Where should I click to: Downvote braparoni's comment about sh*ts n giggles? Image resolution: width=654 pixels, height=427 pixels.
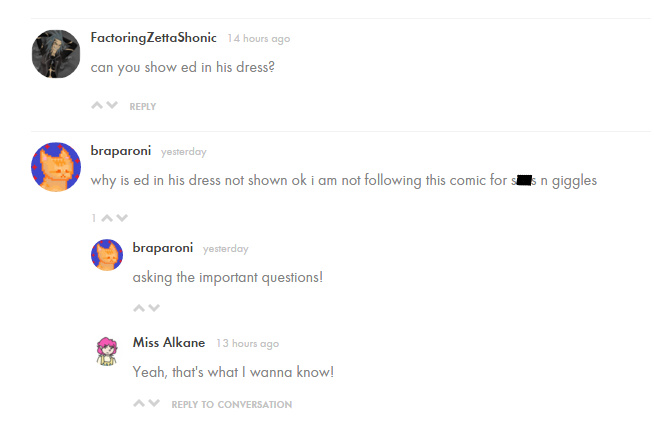(122, 217)
